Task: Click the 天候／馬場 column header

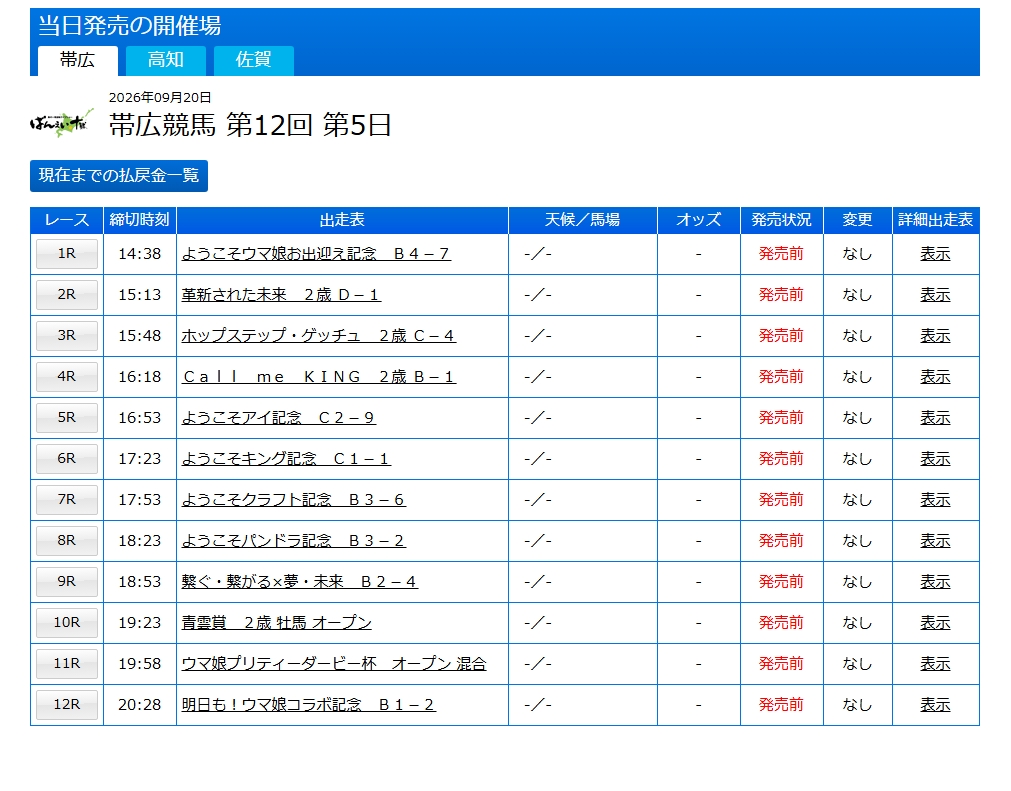Action: 583,220
